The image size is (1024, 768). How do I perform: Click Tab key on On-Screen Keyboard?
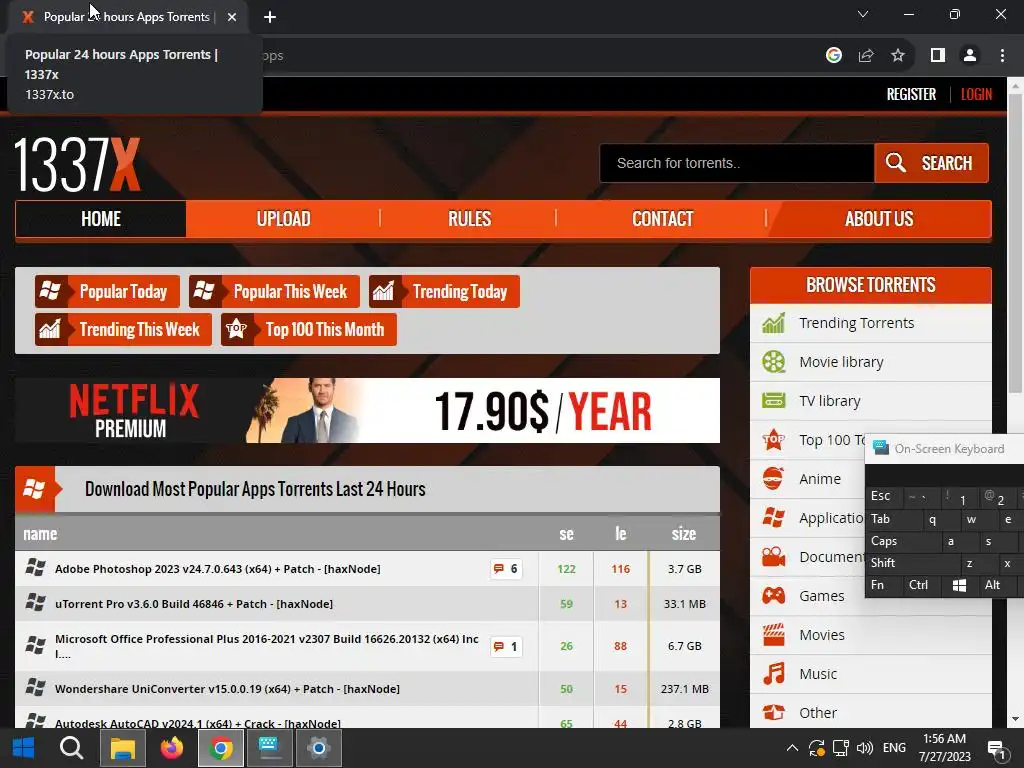click(x=895, y=519)
